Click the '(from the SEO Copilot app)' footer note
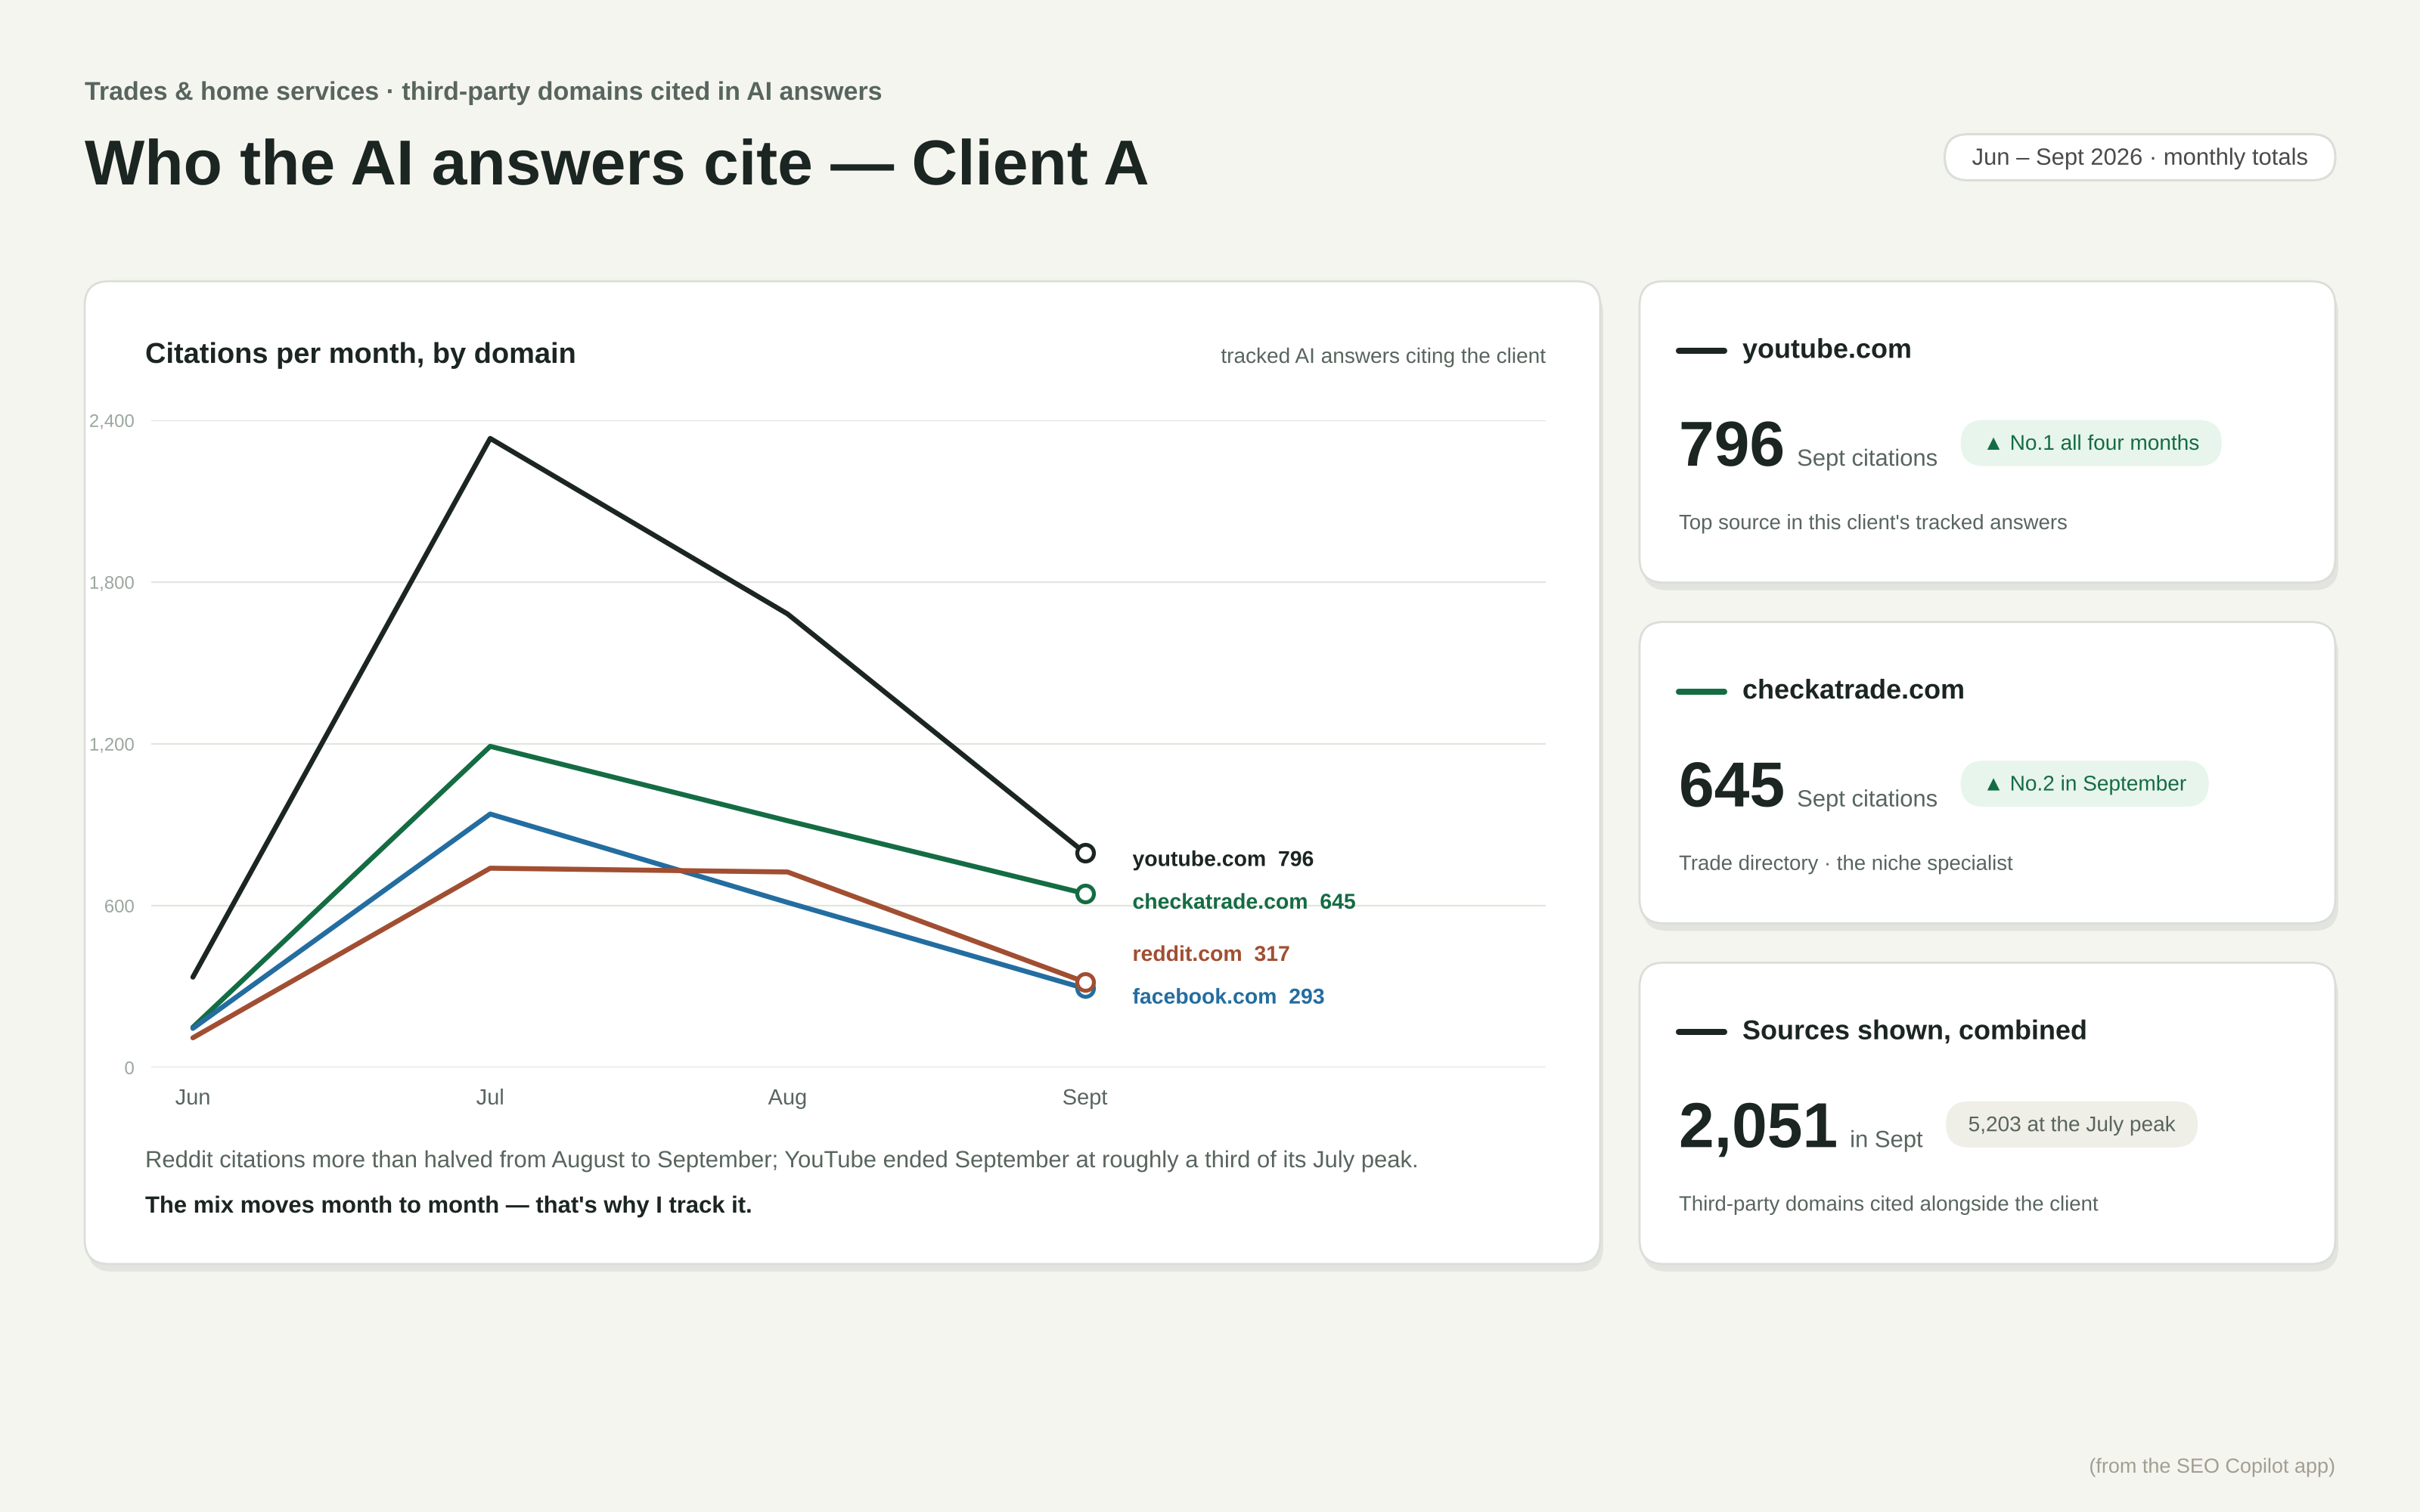 pyautogui.click(x=2211, y=1466)
